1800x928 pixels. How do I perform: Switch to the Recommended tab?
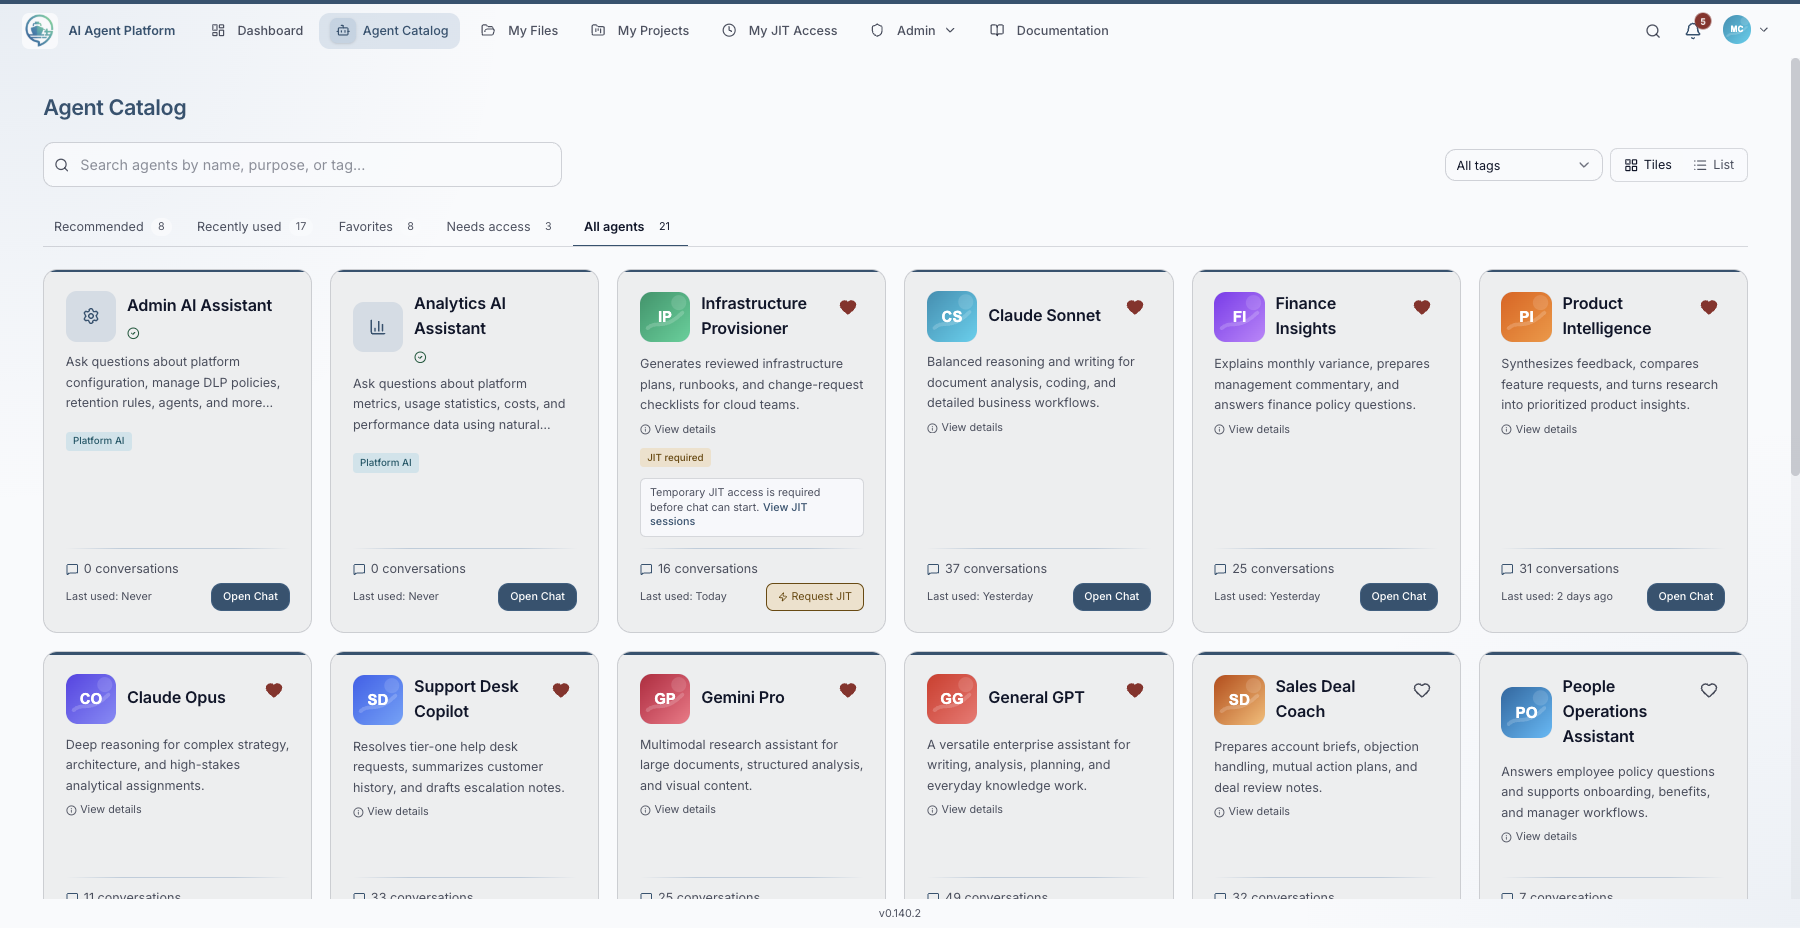(x=110, y=227)
